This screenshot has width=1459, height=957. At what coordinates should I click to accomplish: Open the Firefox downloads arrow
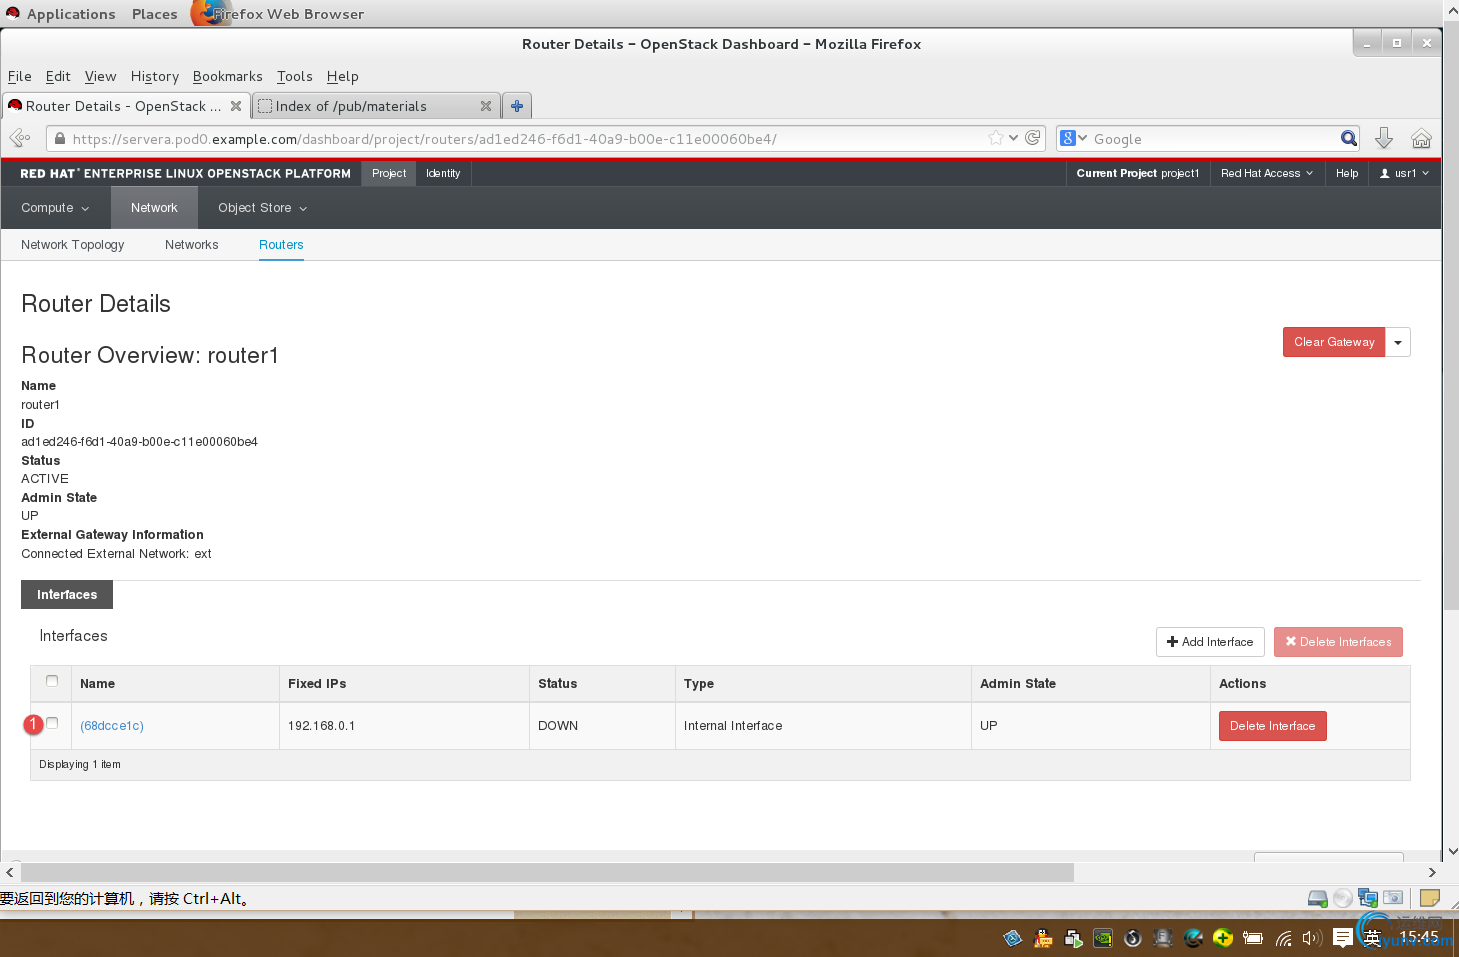click(x=1384, y=138)
